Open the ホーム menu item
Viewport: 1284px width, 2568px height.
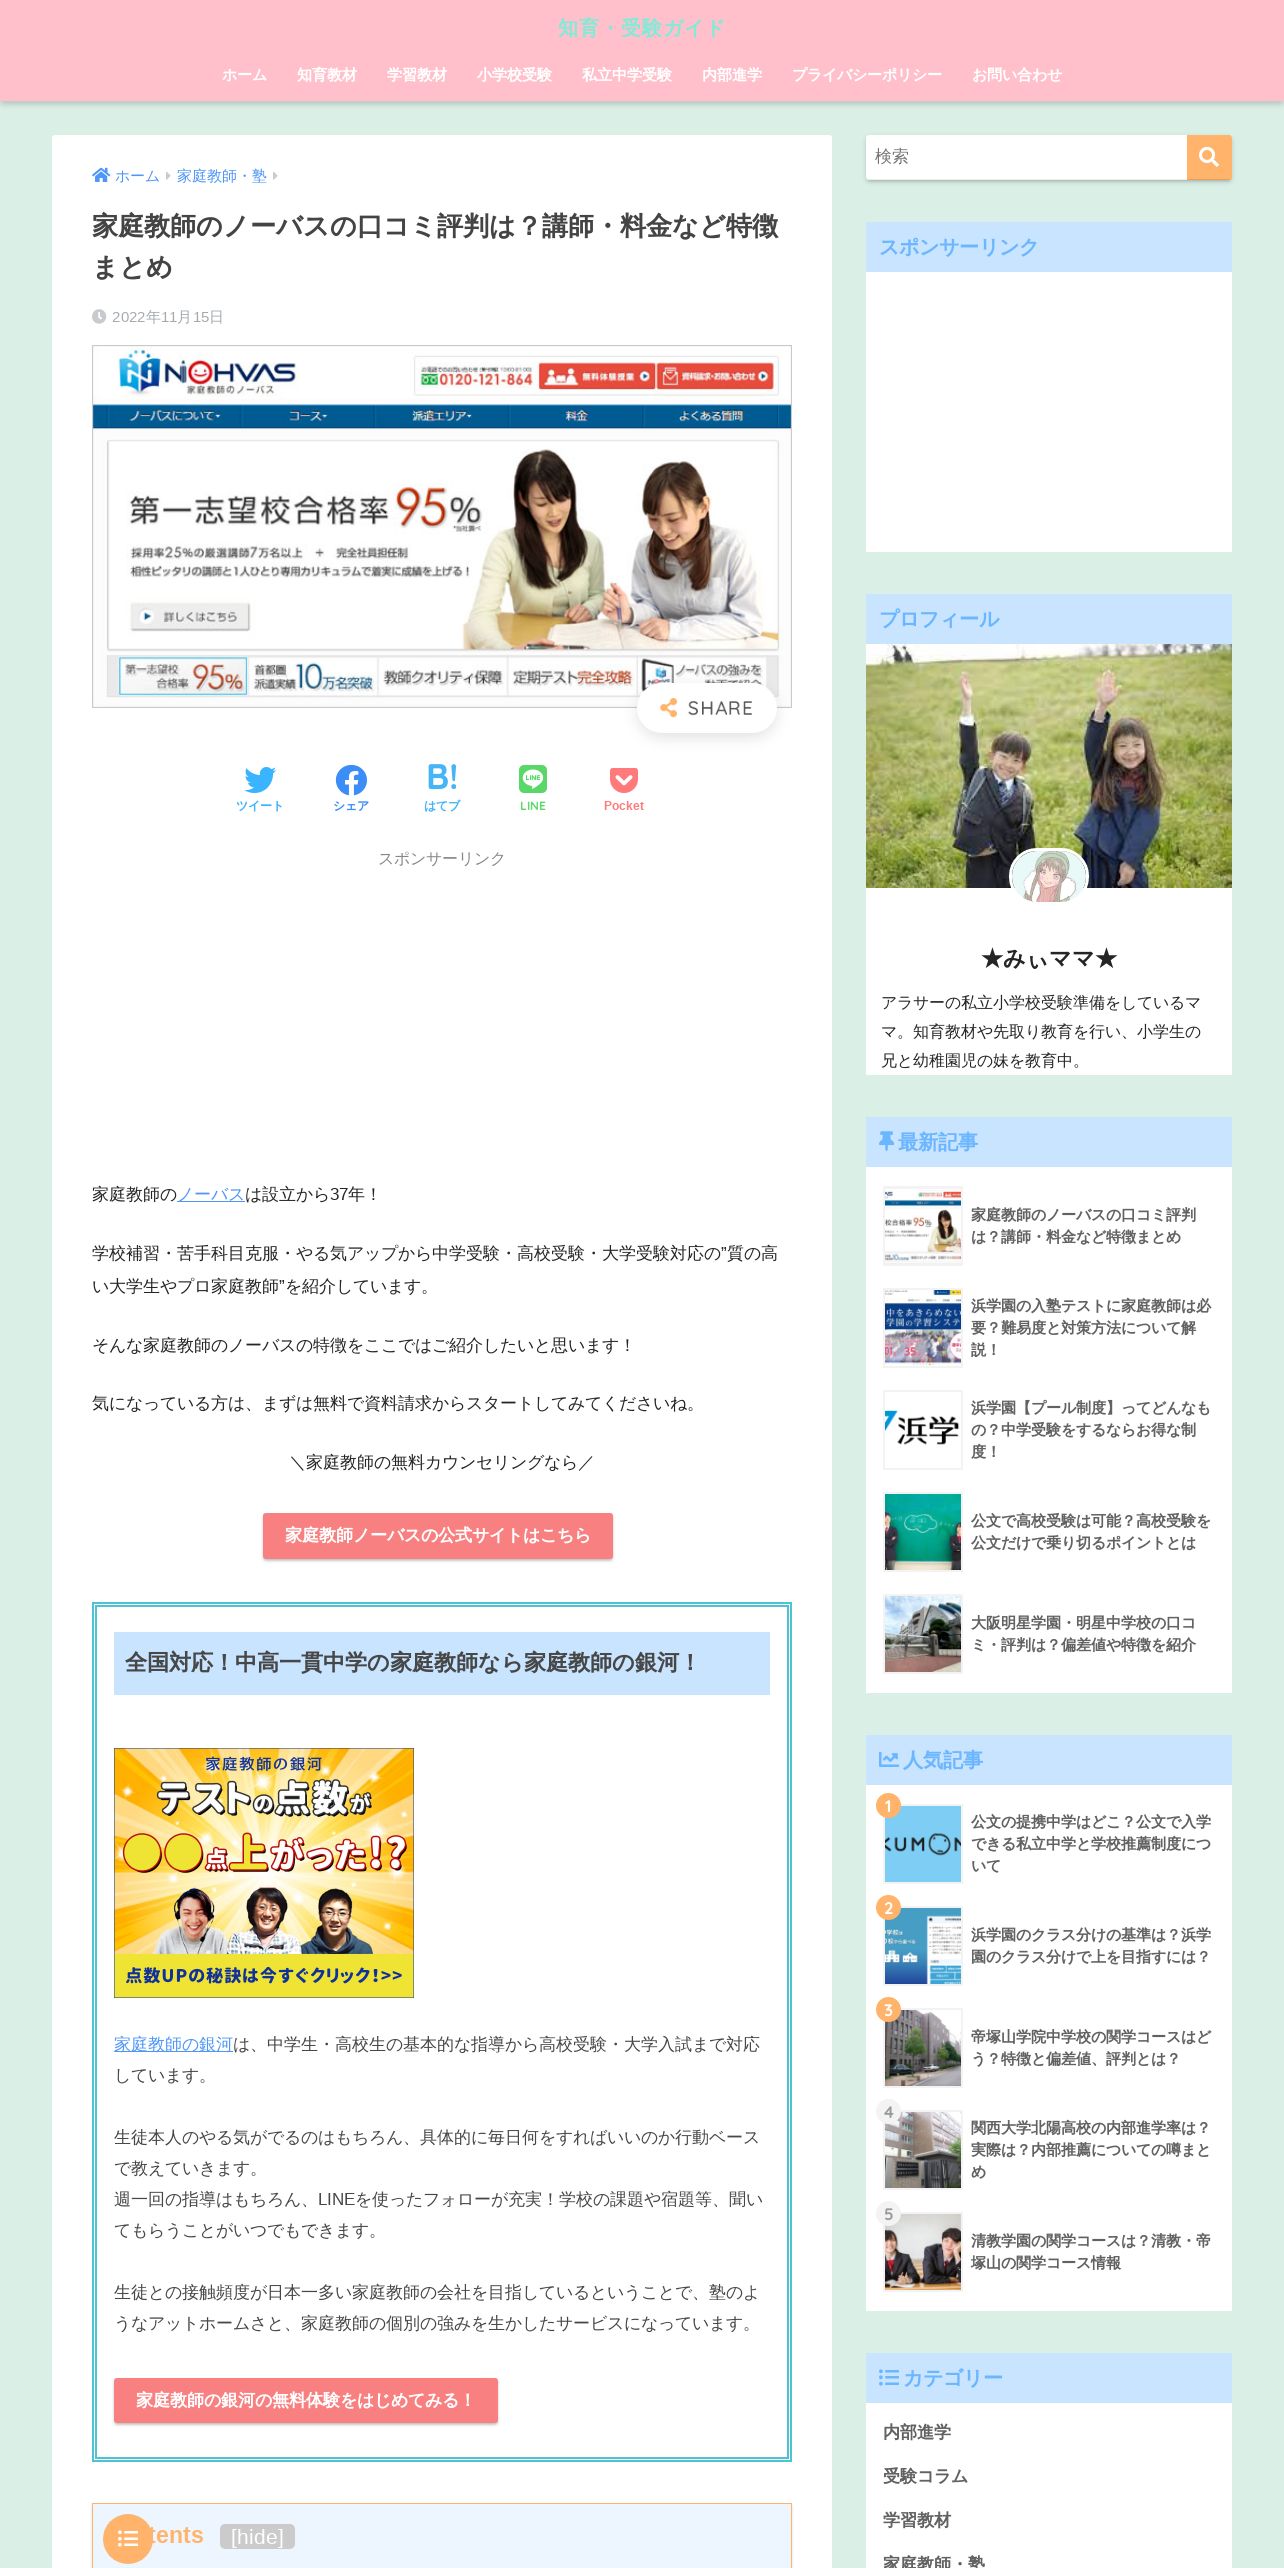tap(244, 75)
